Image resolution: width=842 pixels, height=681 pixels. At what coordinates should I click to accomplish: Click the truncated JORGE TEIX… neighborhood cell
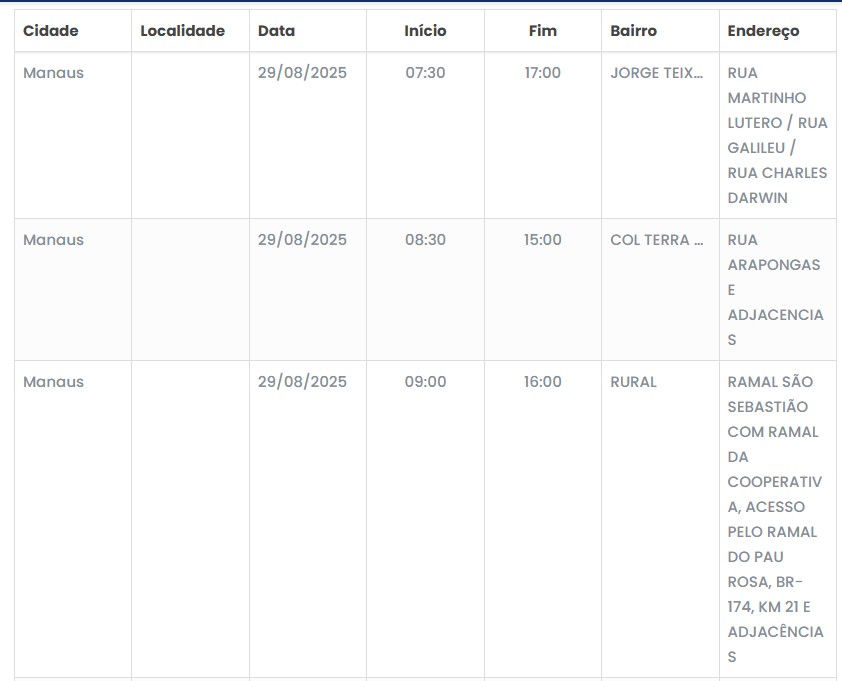[x=657, y=73]
